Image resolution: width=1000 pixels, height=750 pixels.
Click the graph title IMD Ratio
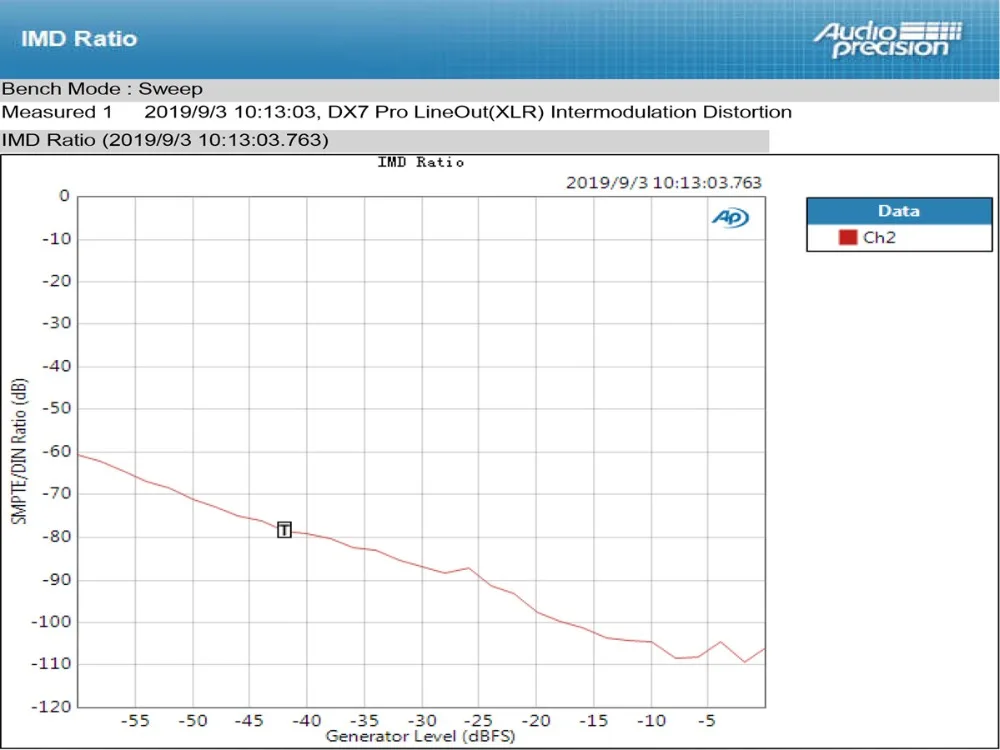421,163
